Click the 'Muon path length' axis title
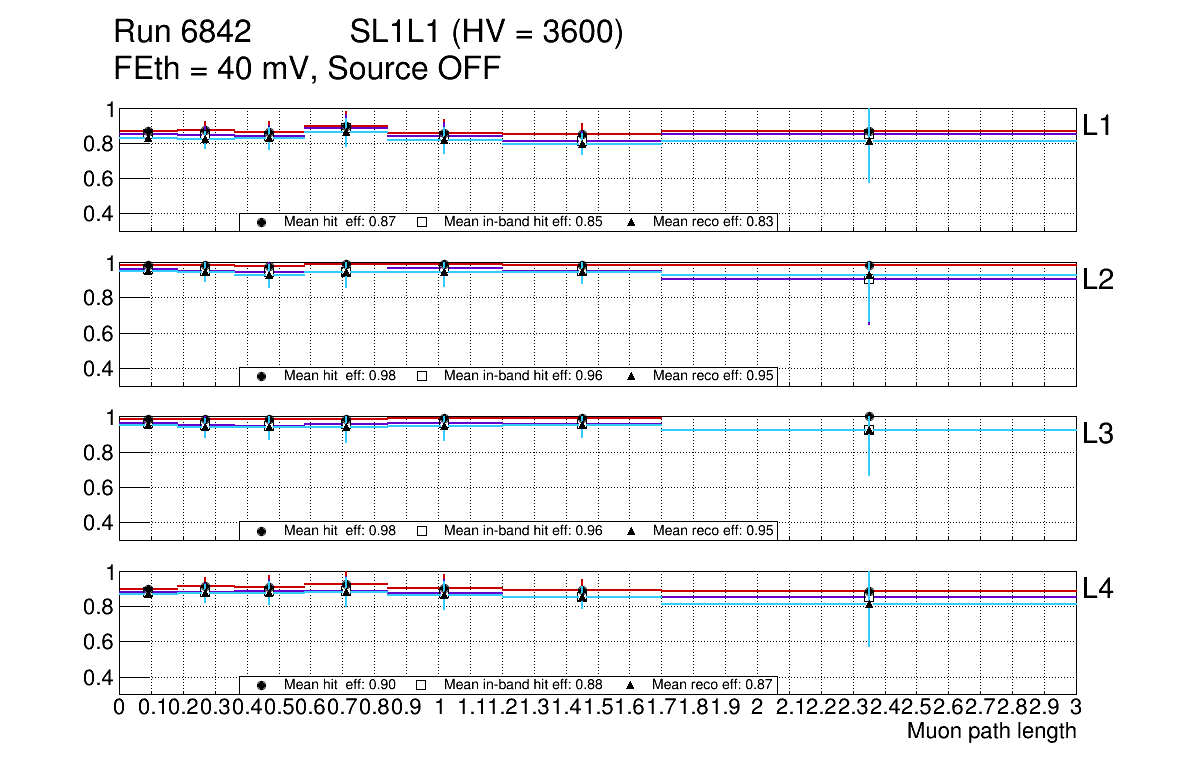 [x=991, y=731]
